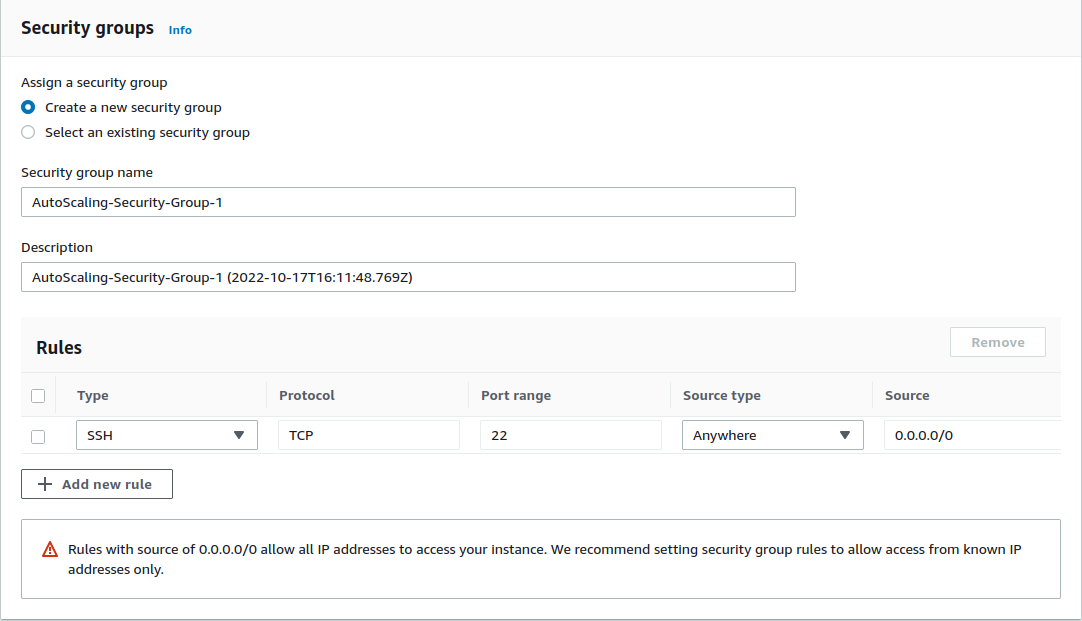
Task: Select the Port range field showing 22
Action: click(570, 435)
